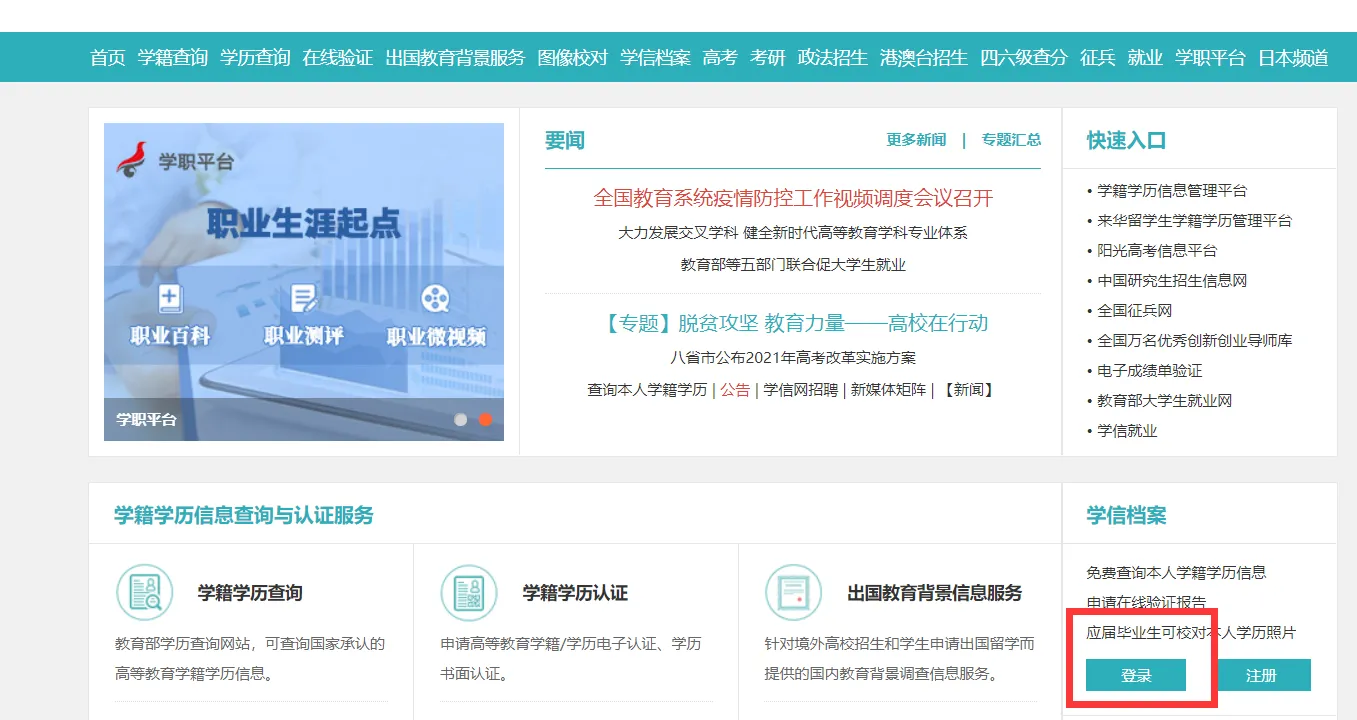Select the first carousel indicator dot
The height and width of the screenshot is (720, 1357).
[459, 421]
